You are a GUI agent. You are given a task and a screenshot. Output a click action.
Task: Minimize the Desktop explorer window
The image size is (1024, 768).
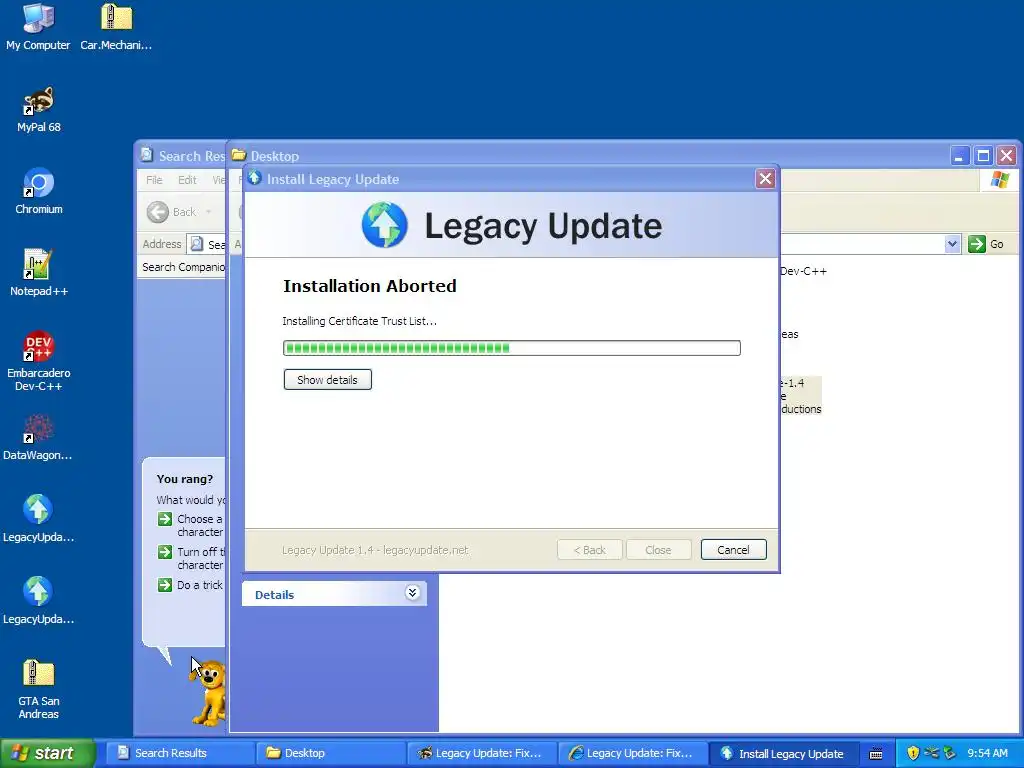(959, 156)
